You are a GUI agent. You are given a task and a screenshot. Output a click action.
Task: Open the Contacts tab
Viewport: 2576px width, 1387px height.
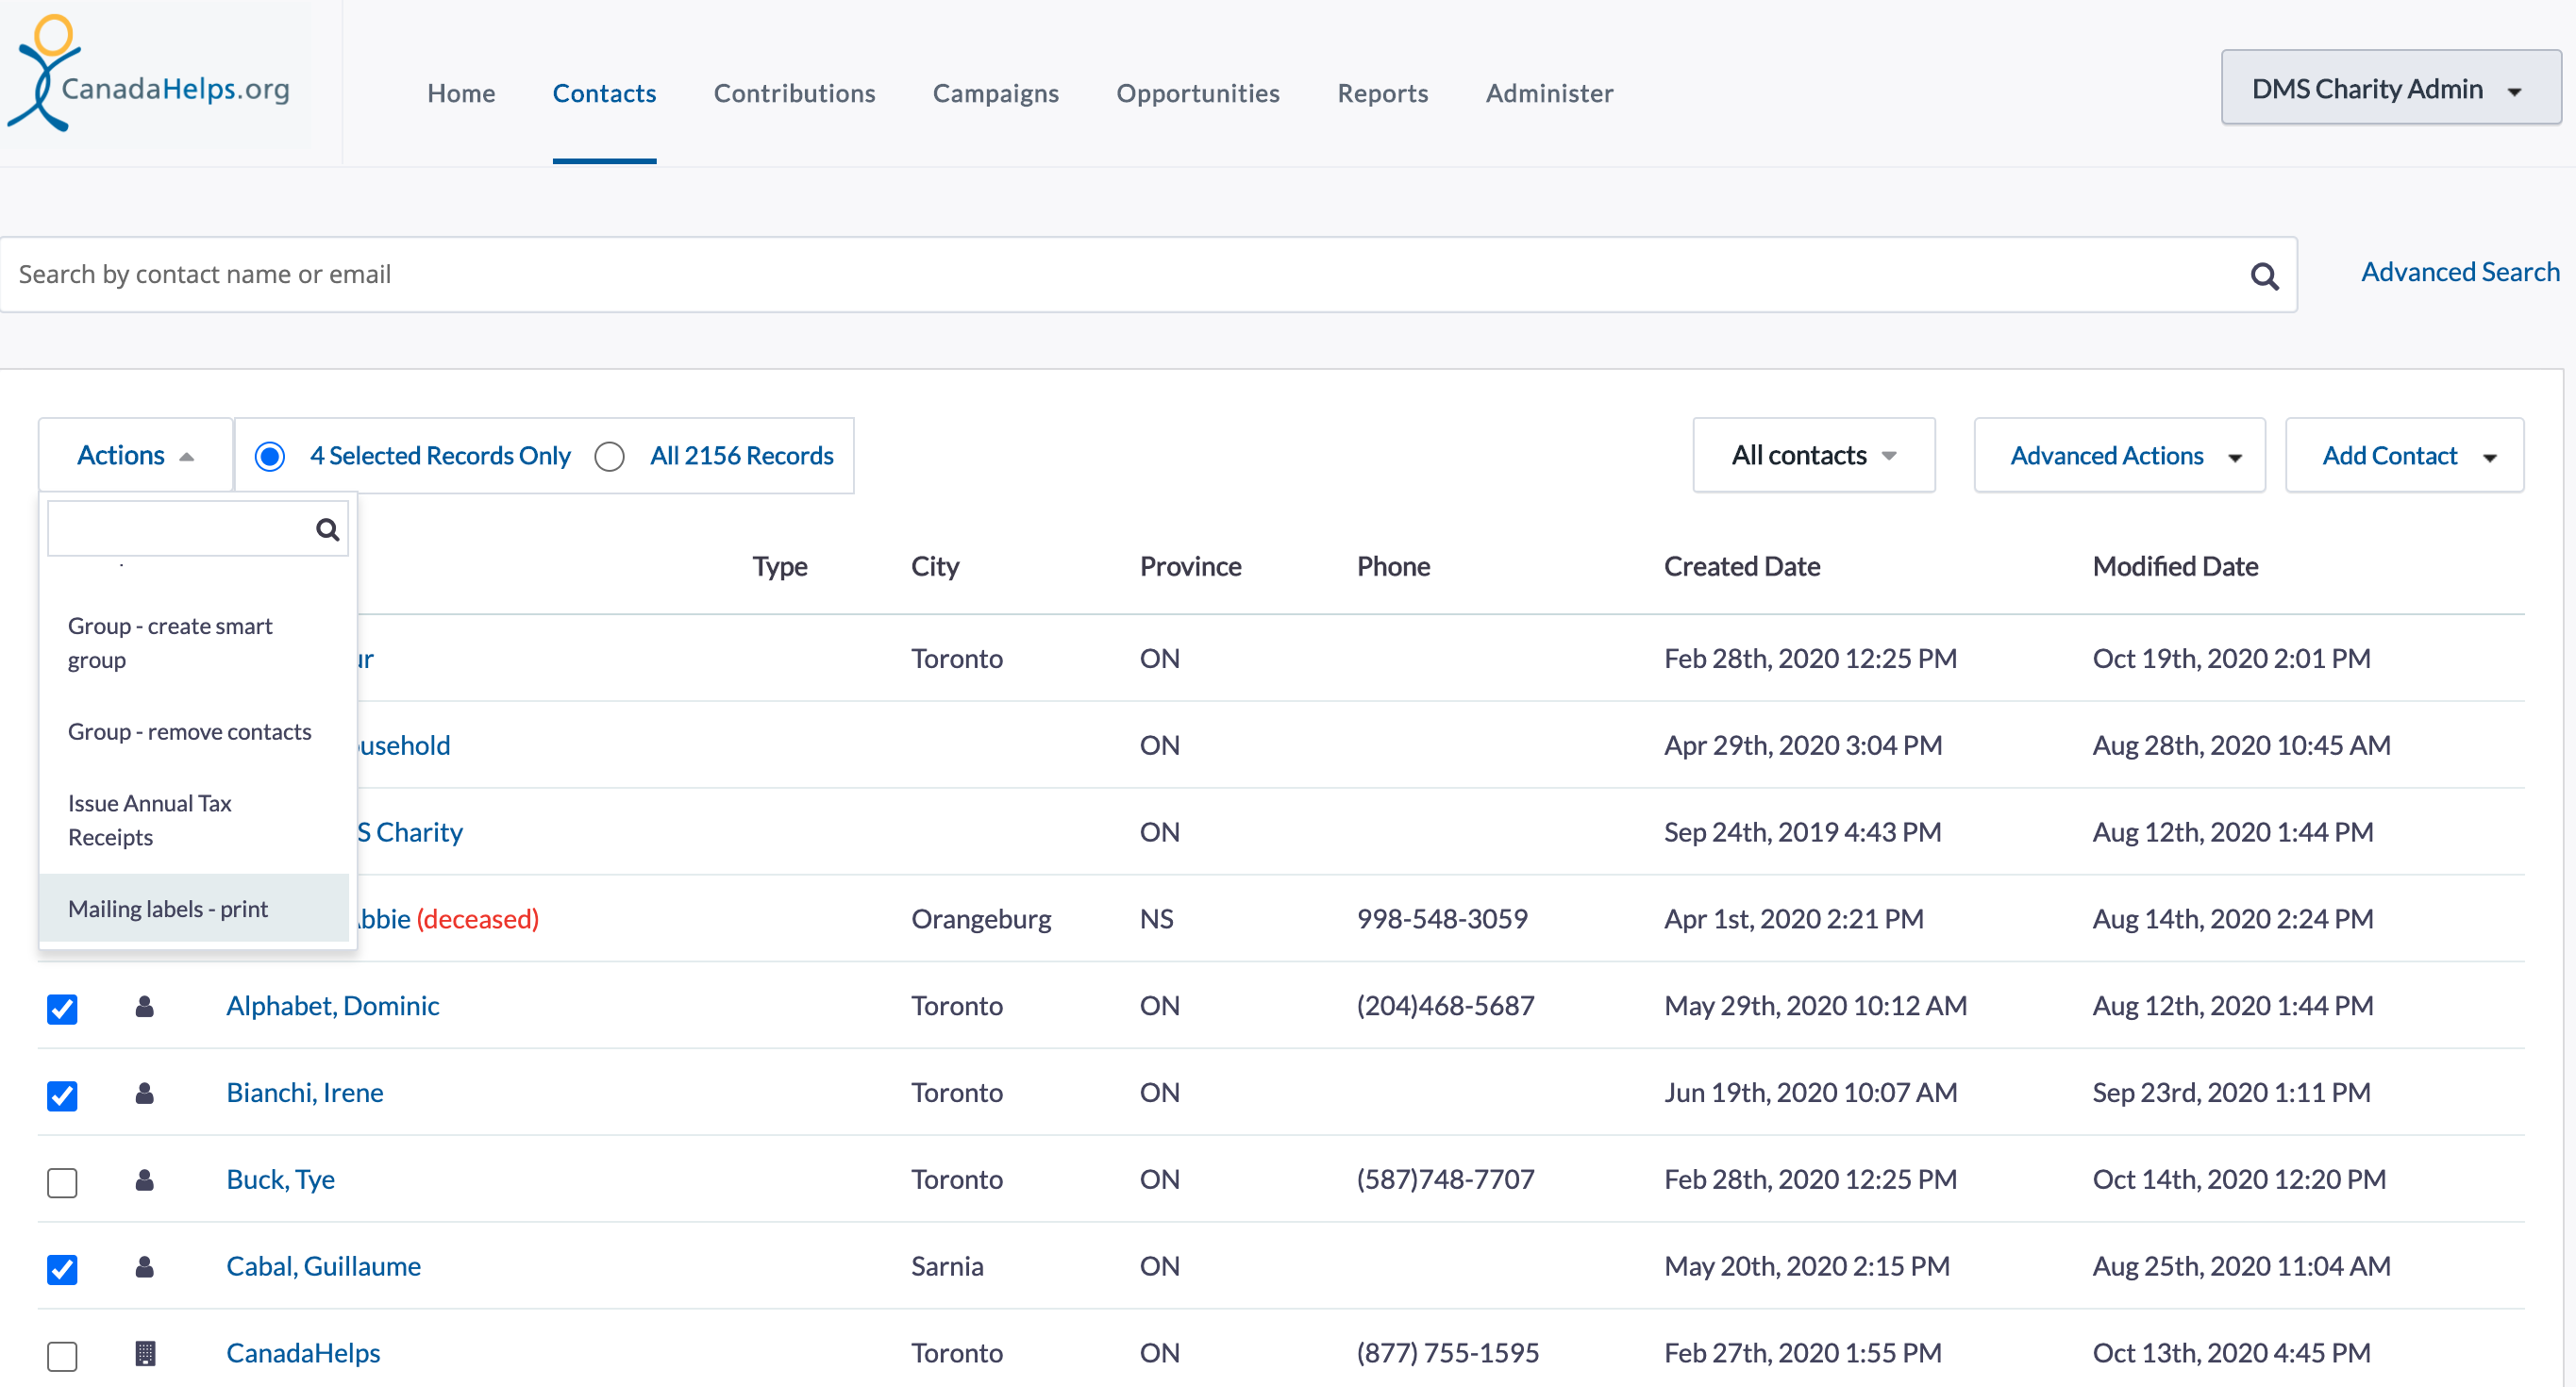tap(604, 93)
